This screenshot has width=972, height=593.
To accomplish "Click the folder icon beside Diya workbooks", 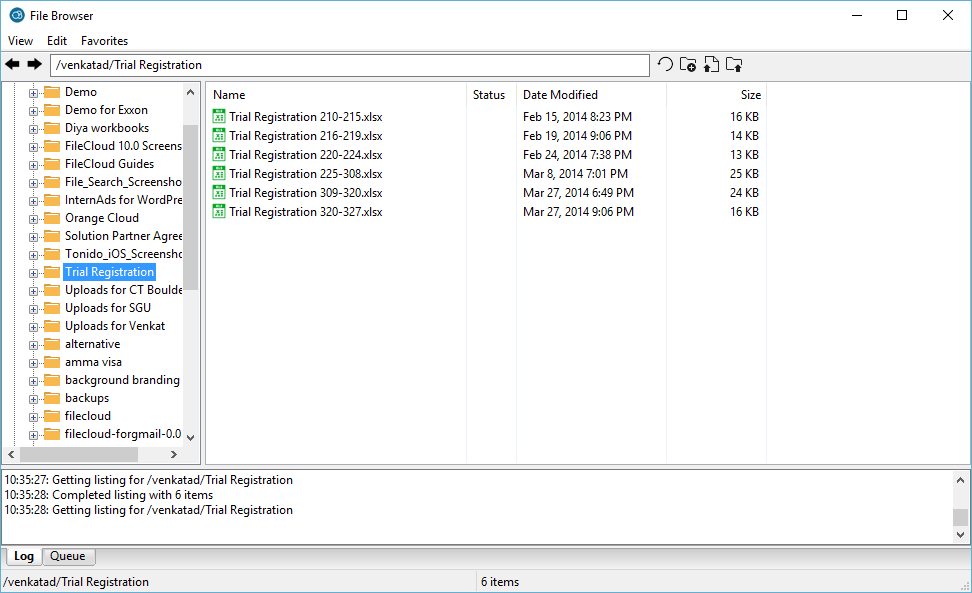I will [53, 128].
